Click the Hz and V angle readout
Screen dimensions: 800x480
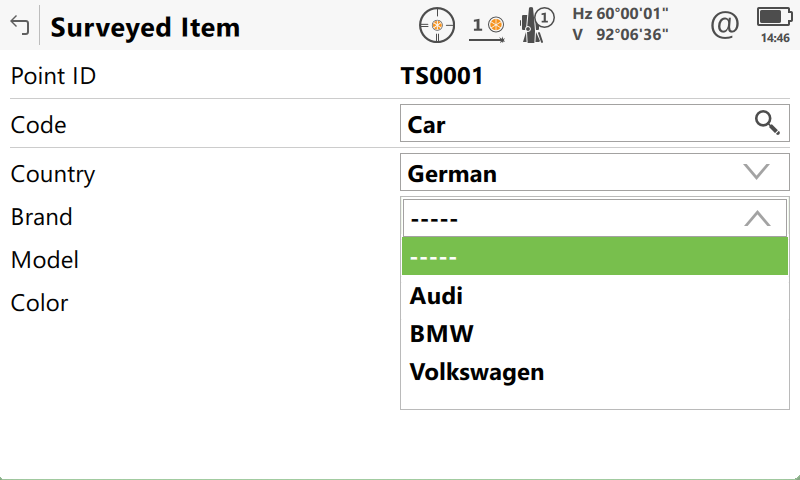[x=620, y=24]
